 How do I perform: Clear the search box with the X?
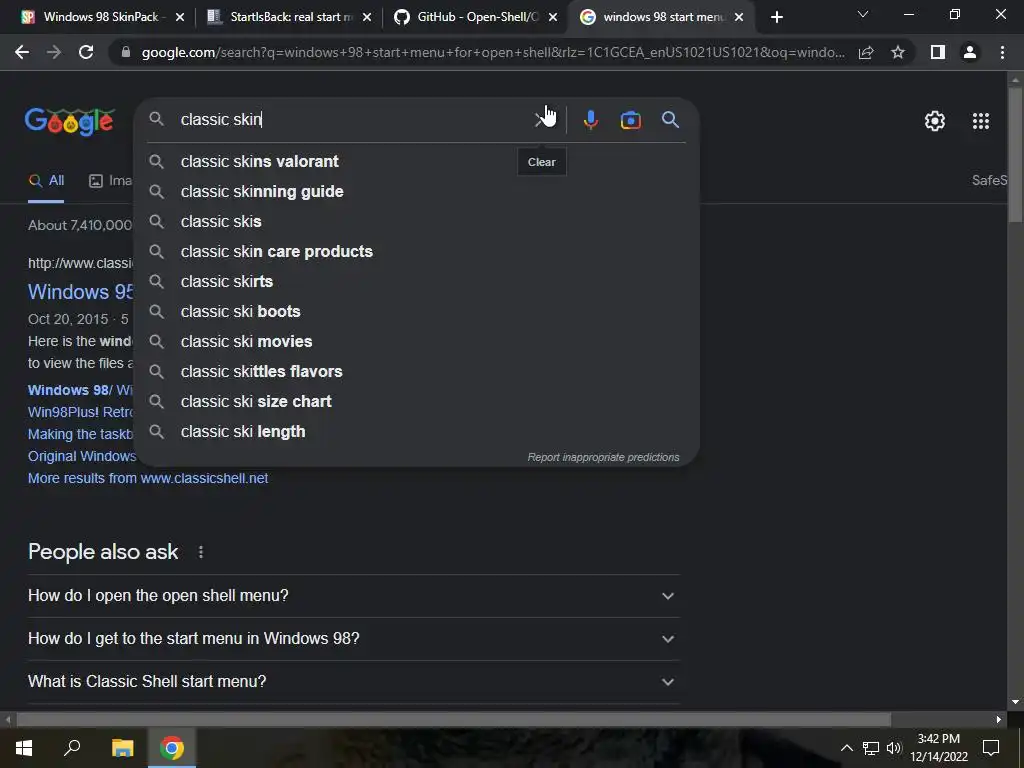(541, 120)
